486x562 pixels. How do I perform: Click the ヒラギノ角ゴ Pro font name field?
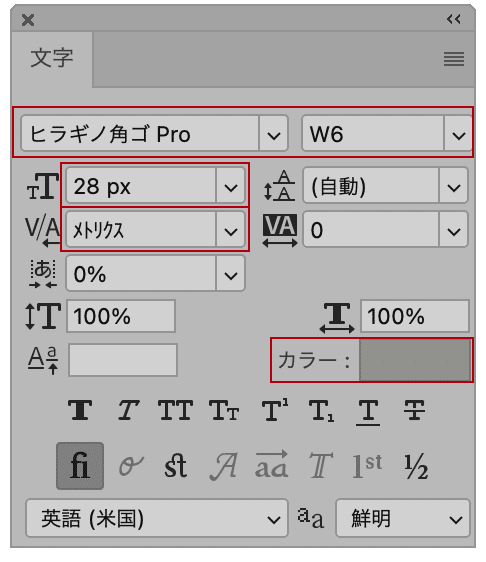(140, 133)
